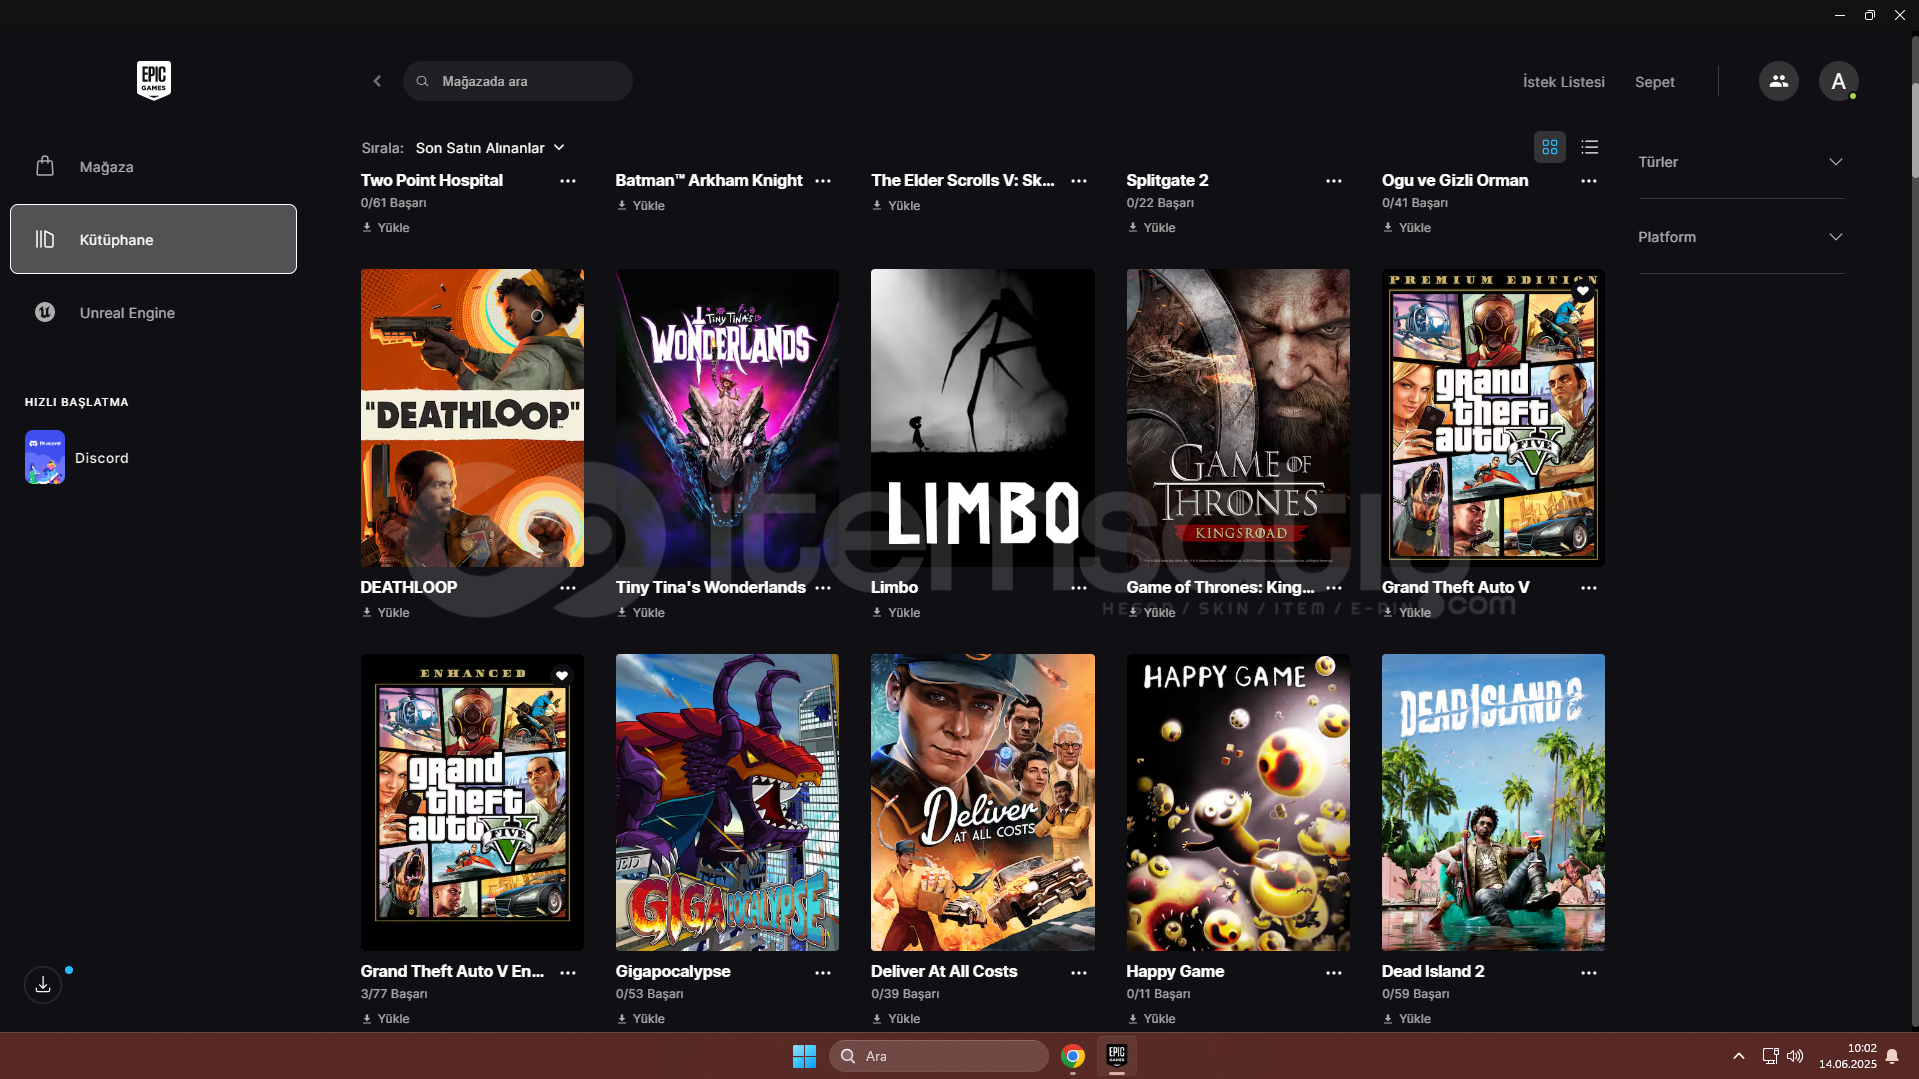Open the volume control in system tray
The width and height of the screenshot is (1919, 1079).
tap(1795, 1056)
